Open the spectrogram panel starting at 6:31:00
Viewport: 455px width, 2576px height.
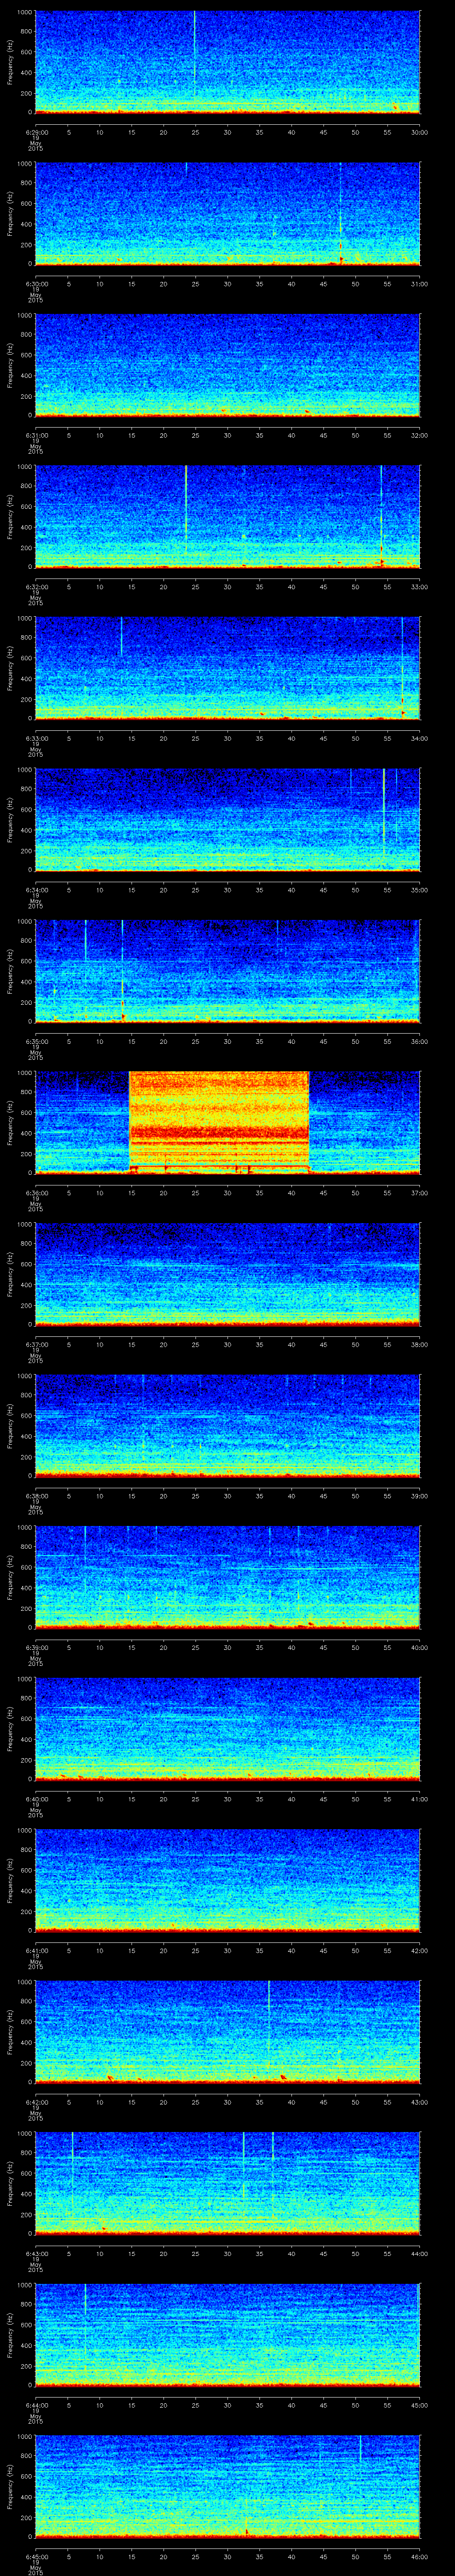tap(227, 365)
